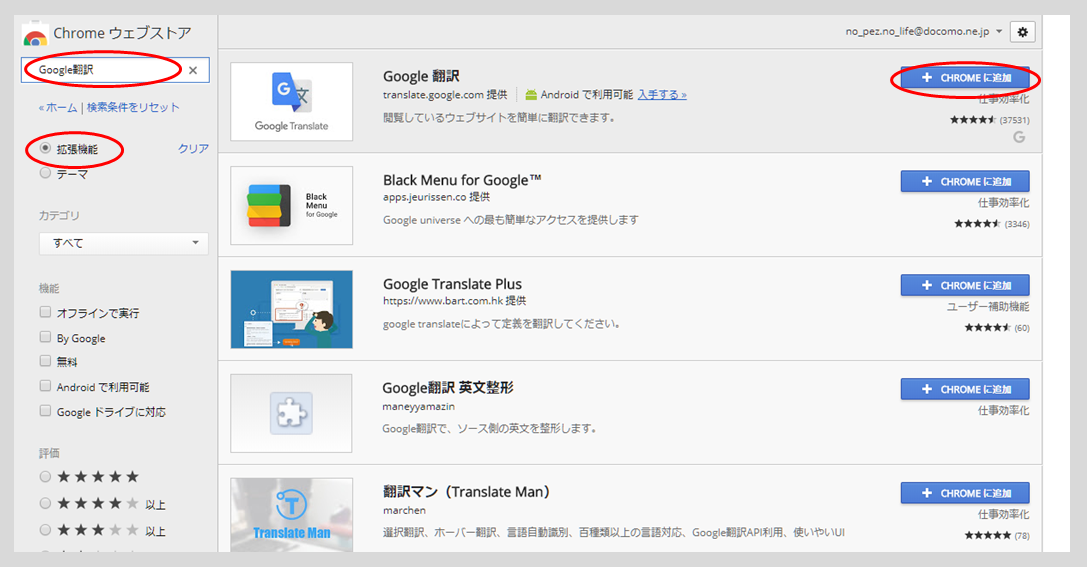Image resolution: width=1087 pixels, height=567 pixels.
Task: Open the Google Translate Plus title
Action: (453, 284)
